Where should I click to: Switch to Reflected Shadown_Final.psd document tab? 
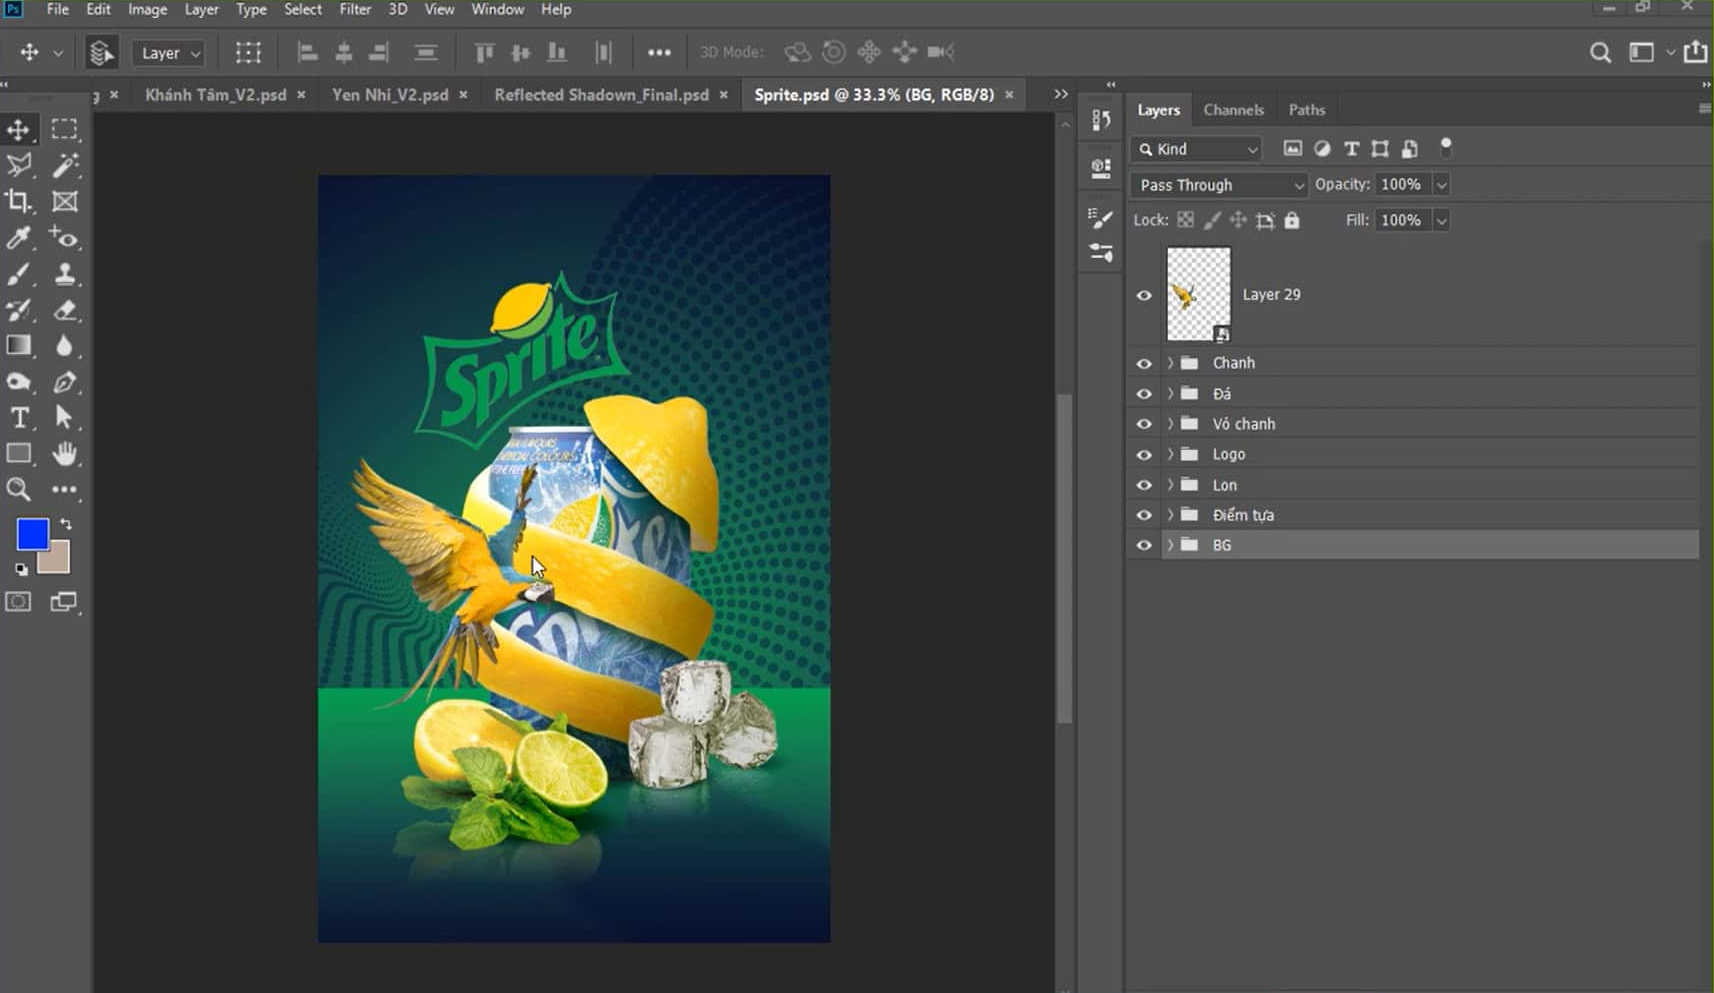point(601,95)
